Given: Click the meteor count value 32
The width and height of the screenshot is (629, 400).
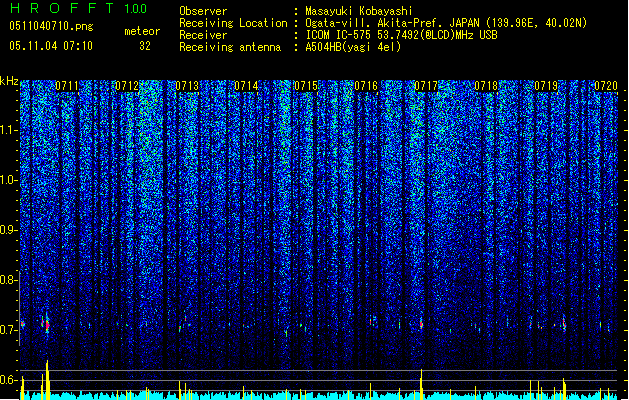Looking at the screenshot, I should tap(145, 46).
